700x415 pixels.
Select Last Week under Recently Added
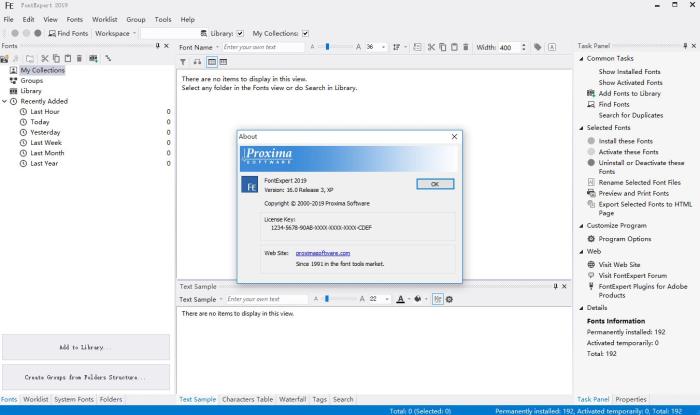[46, 143]
